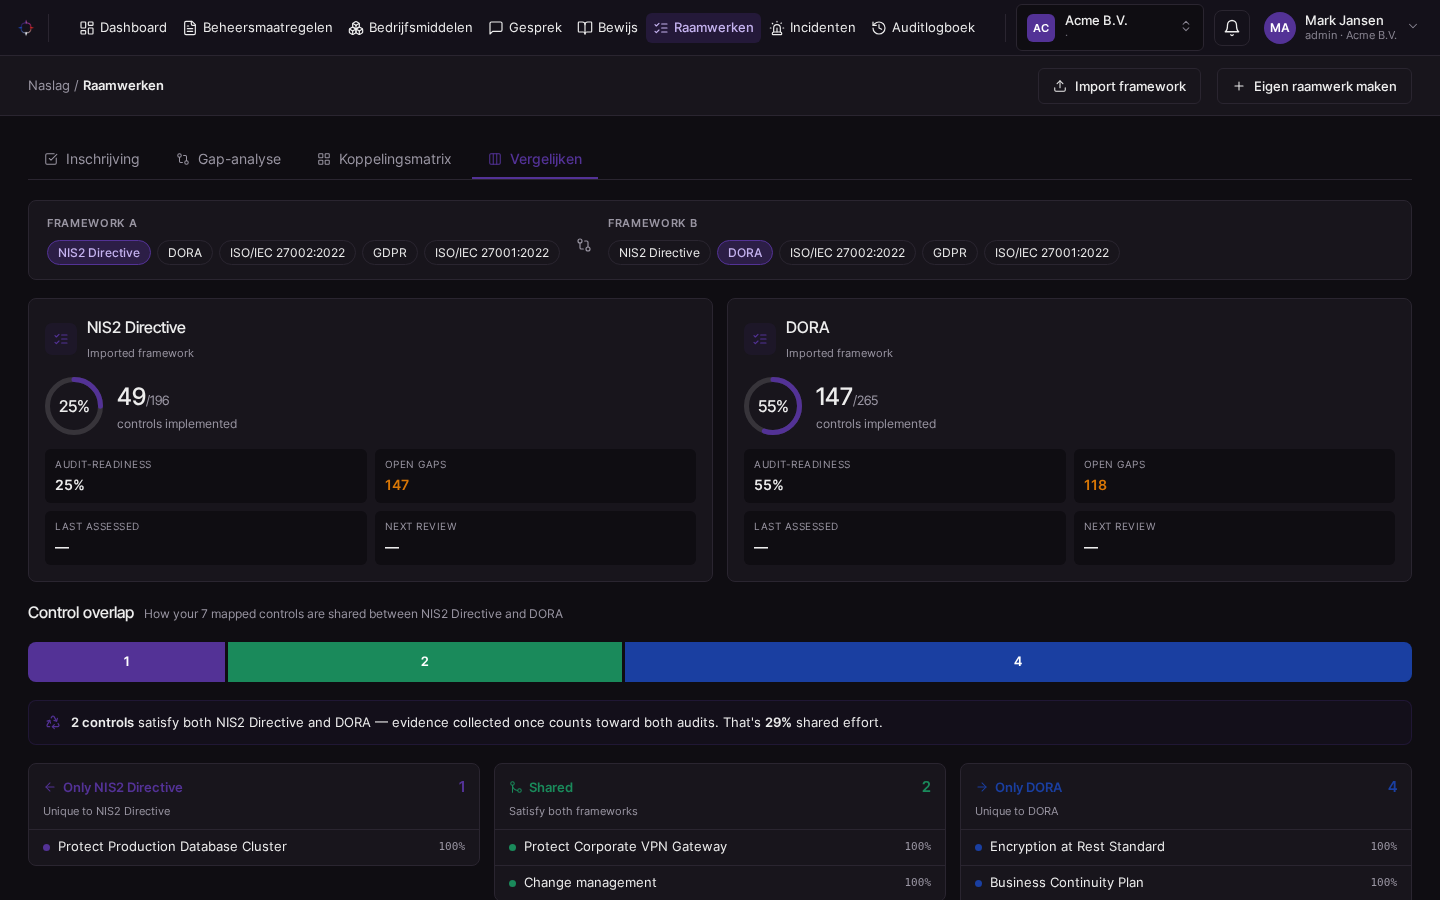Click the NIS2 Directive card framework icon

point(61,339)
